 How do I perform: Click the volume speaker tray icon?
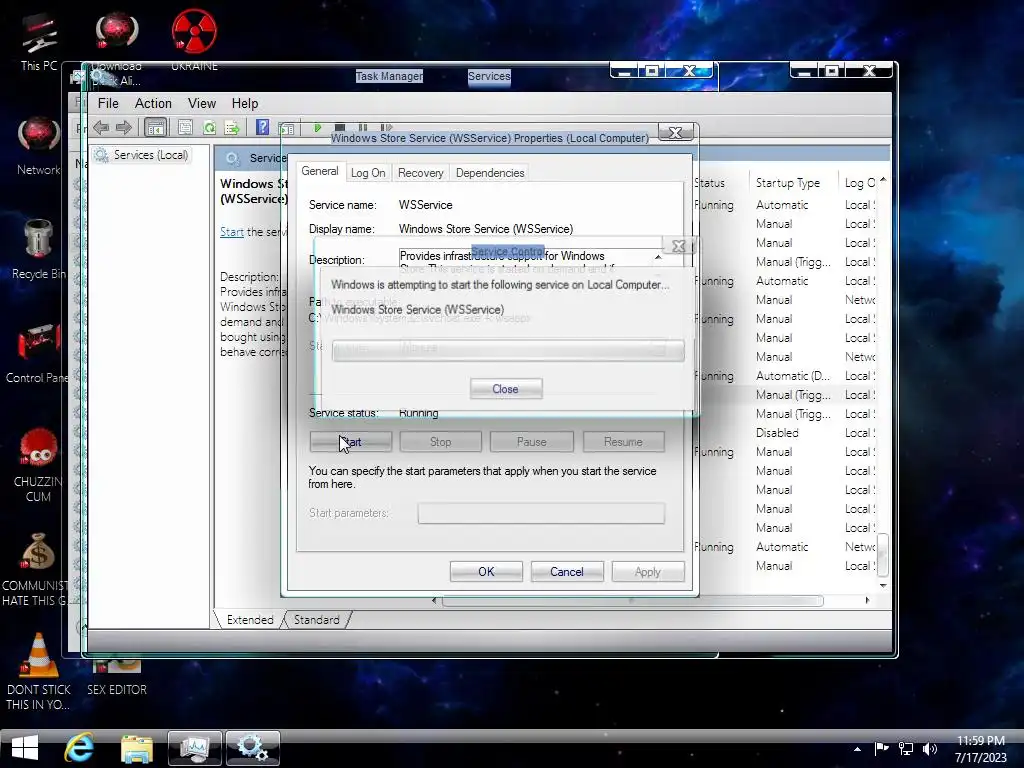[x=930, y=749]
